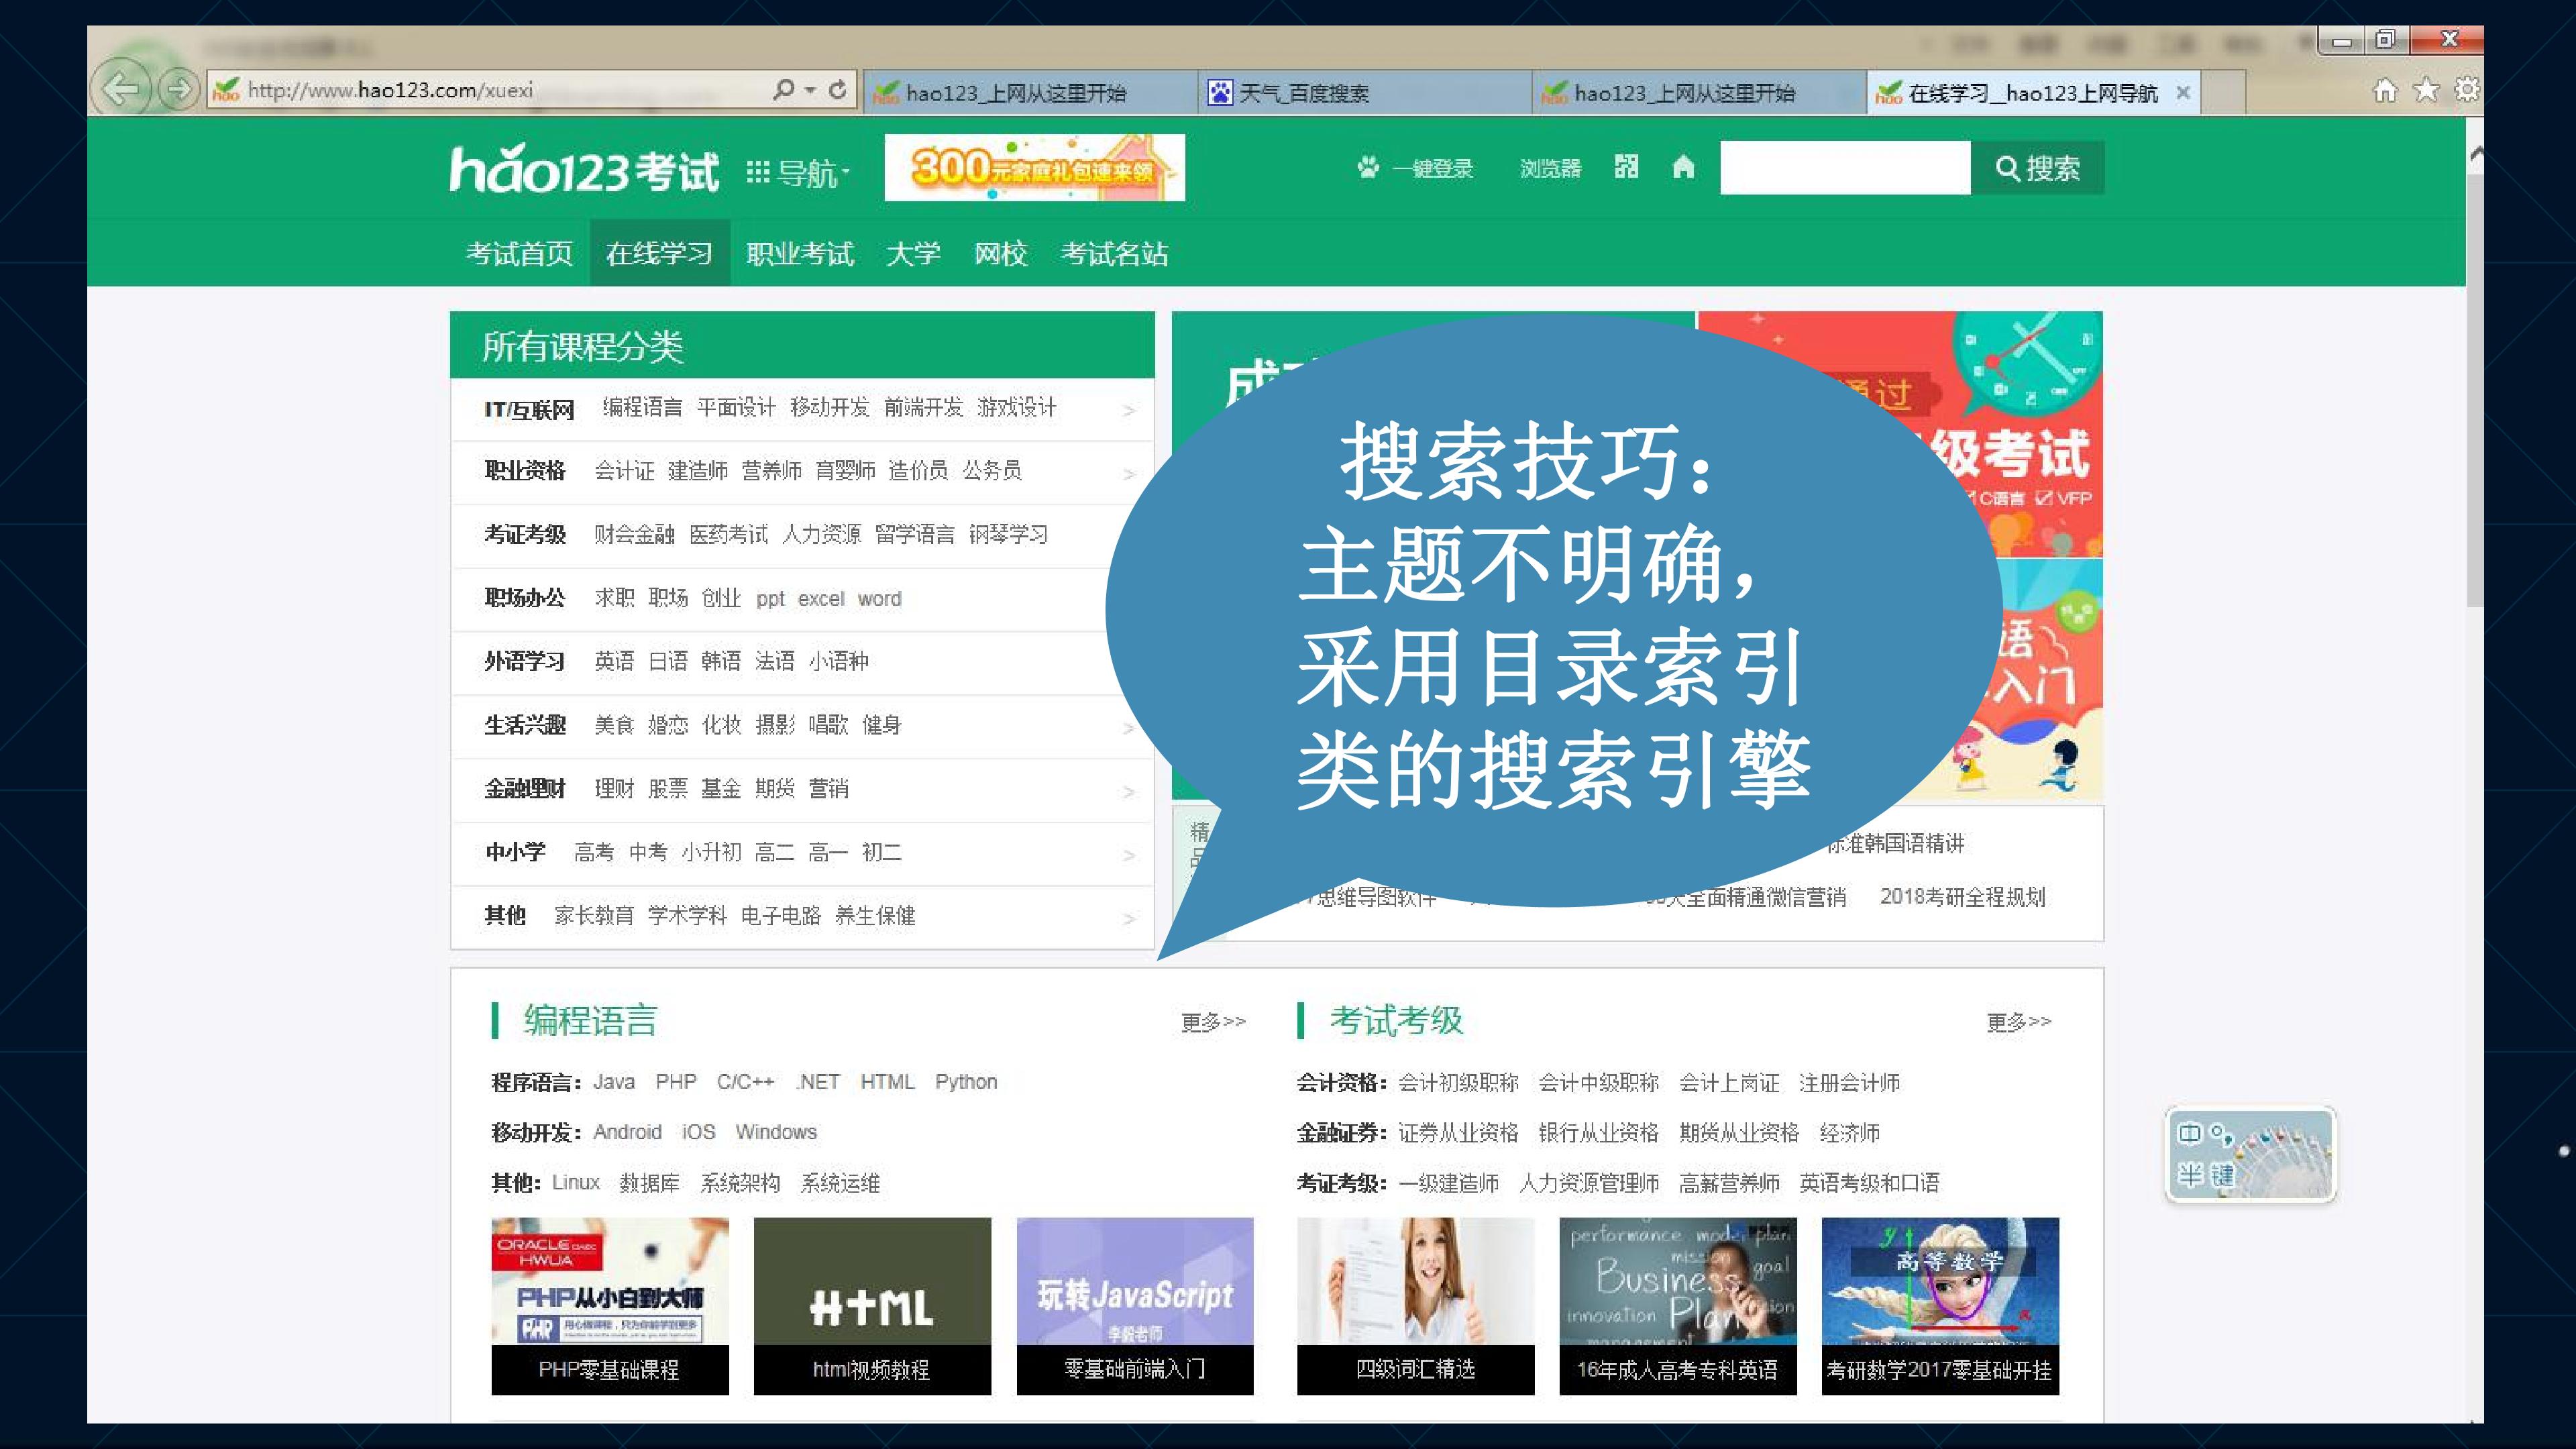Viewport: 2576px width, 1449px height.
Task: Open favorites via the star icon
Action: [2426, 91]
